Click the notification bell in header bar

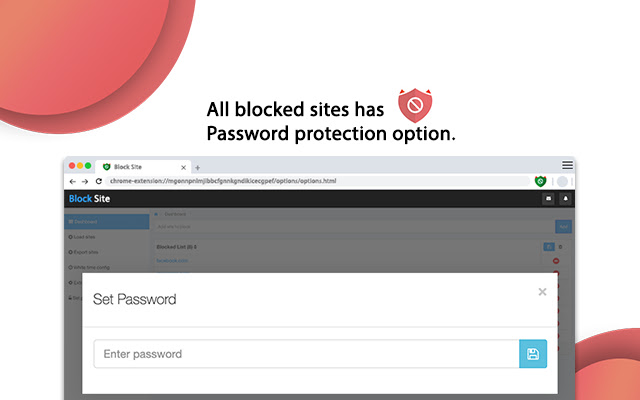pyautogui.click(x=564, y=199)
